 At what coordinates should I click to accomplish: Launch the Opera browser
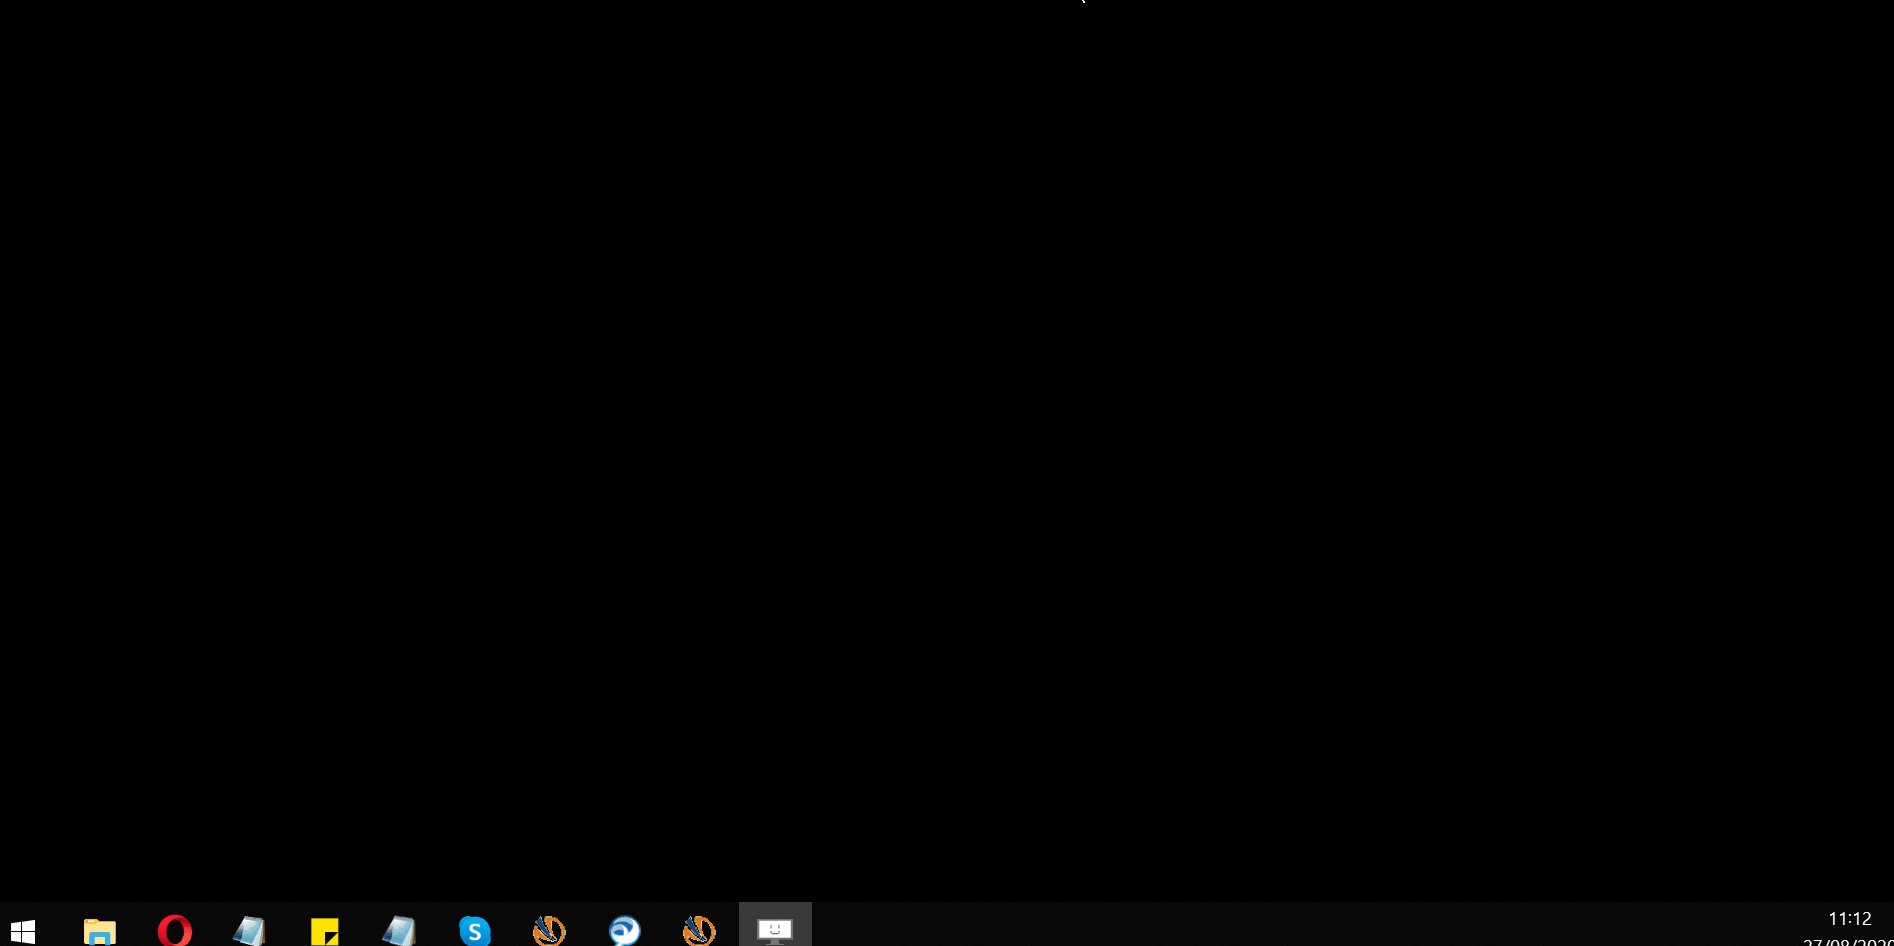click(174, 930)
